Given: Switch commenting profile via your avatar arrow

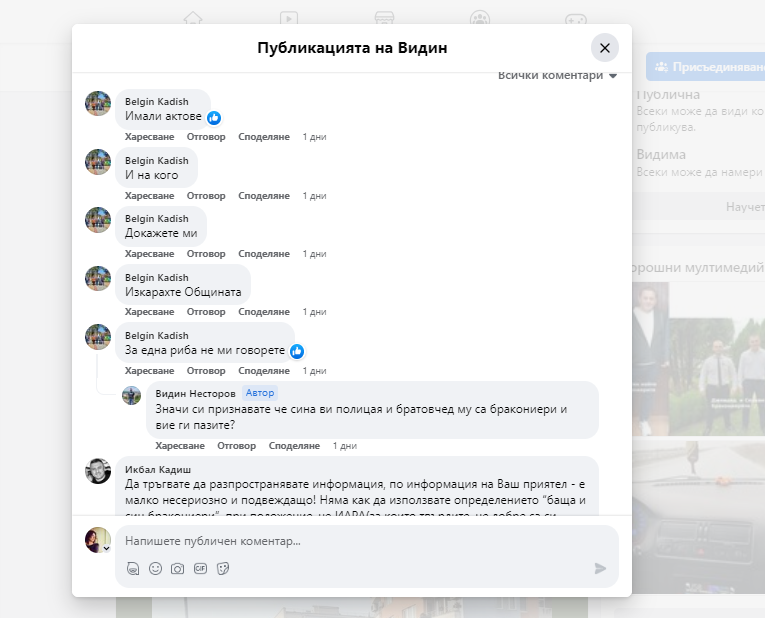Looking at the screenshot, I should (106, 548).
